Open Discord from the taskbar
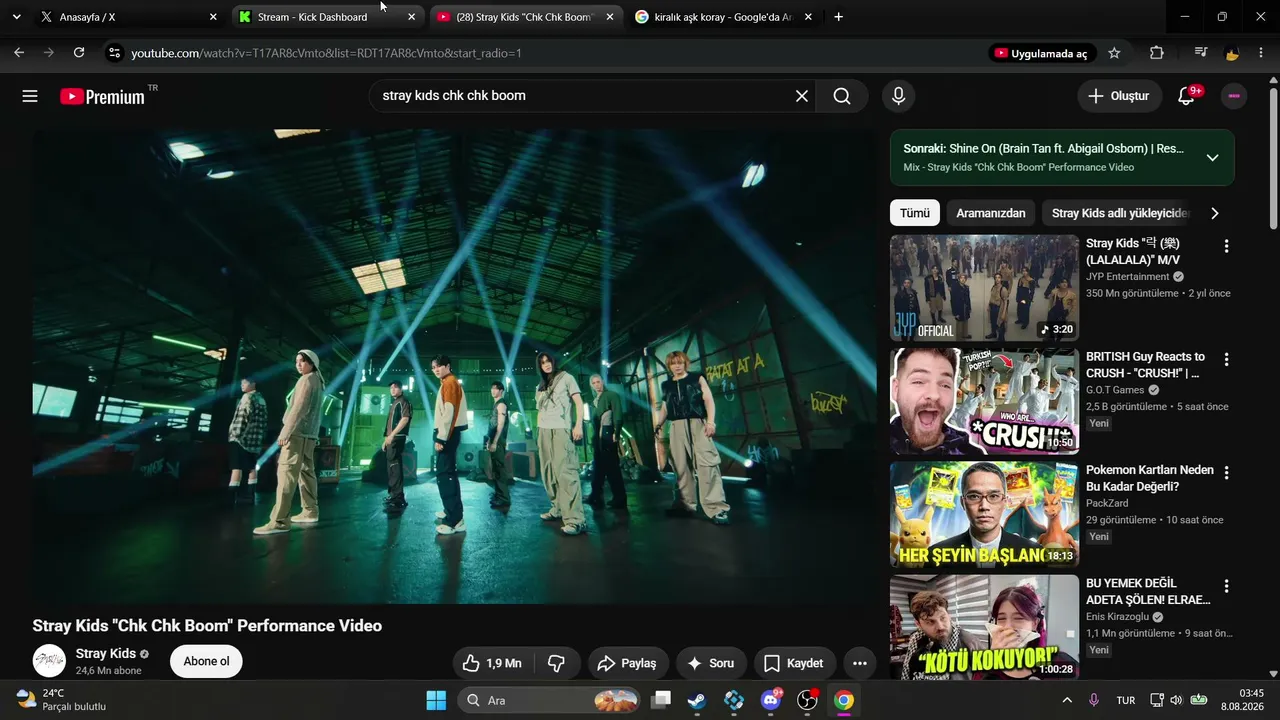Viewport: 1280px width, 720px height. coord(770,700)
